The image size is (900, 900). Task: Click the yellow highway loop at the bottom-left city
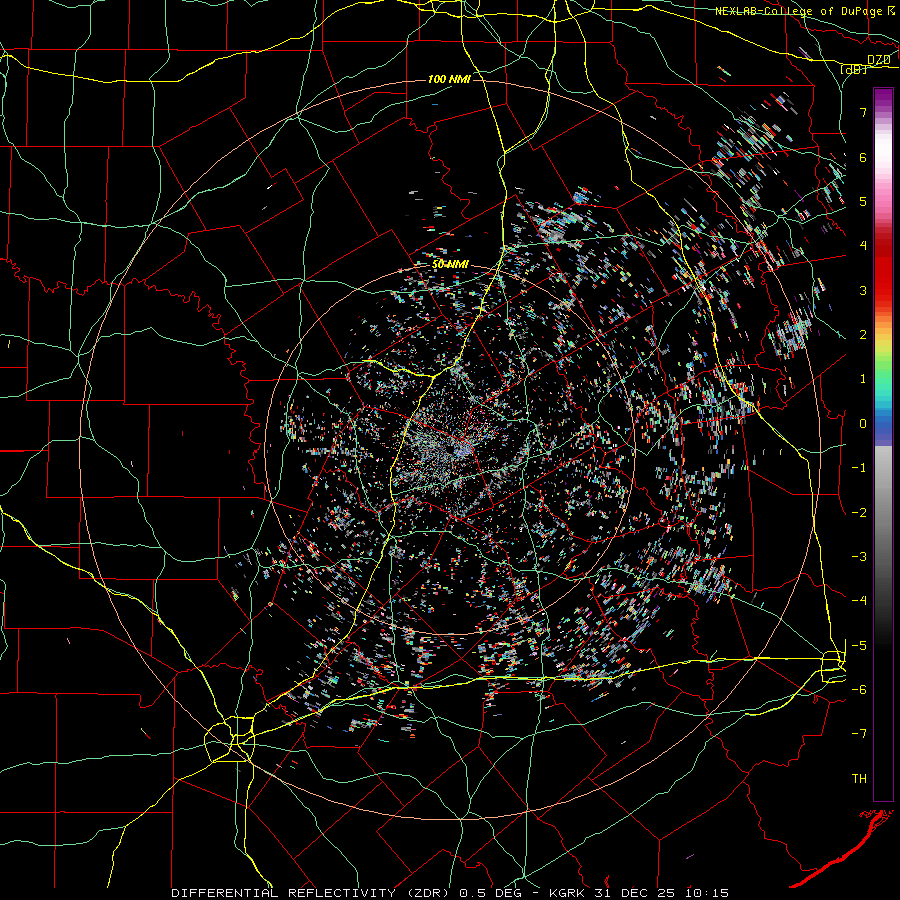[230, 739]
